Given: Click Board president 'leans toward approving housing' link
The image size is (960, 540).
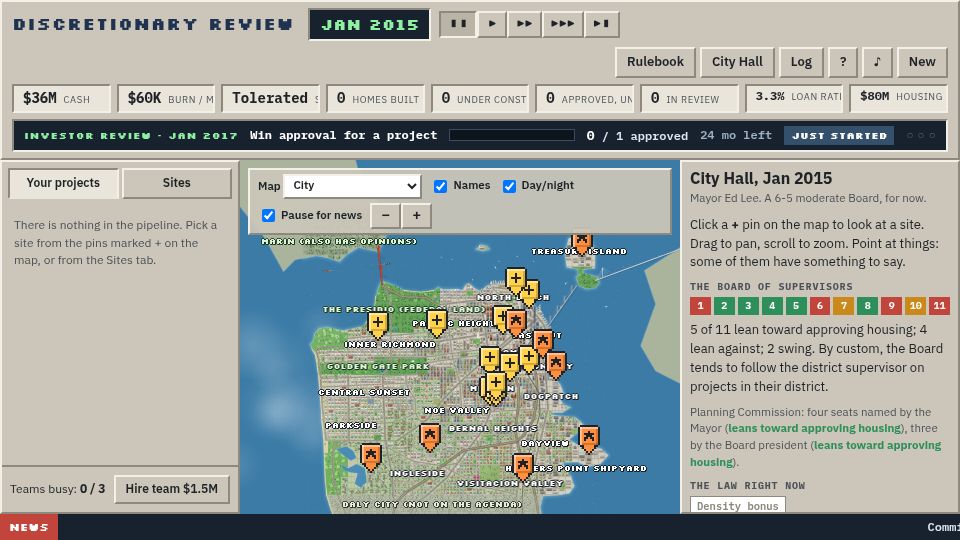Looking at the screenshot, I should (x=816, y=454).
